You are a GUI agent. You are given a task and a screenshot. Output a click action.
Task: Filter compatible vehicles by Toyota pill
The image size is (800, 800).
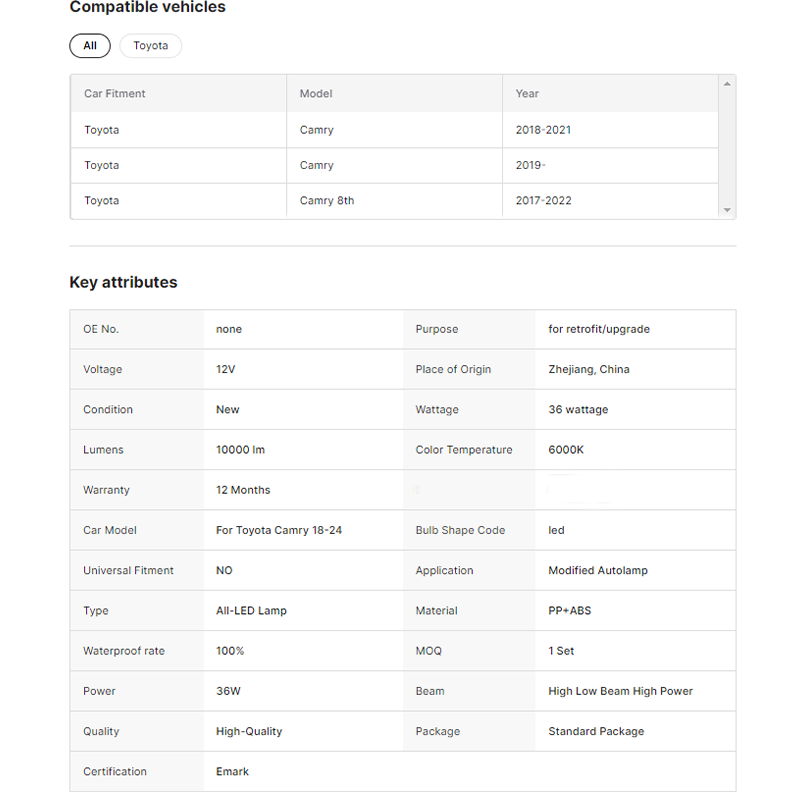[151, 46]
